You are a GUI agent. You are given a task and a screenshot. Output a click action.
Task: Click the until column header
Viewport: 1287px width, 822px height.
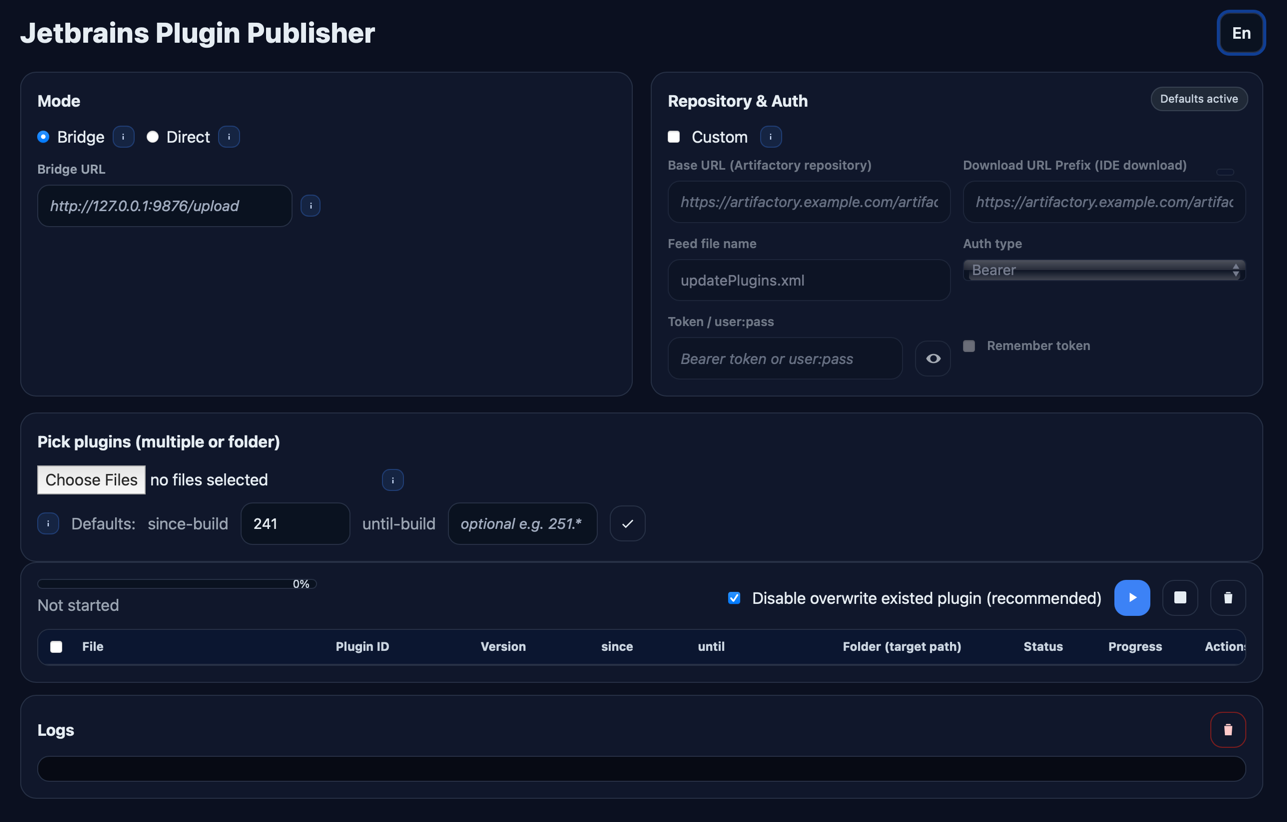coord(711,647)
